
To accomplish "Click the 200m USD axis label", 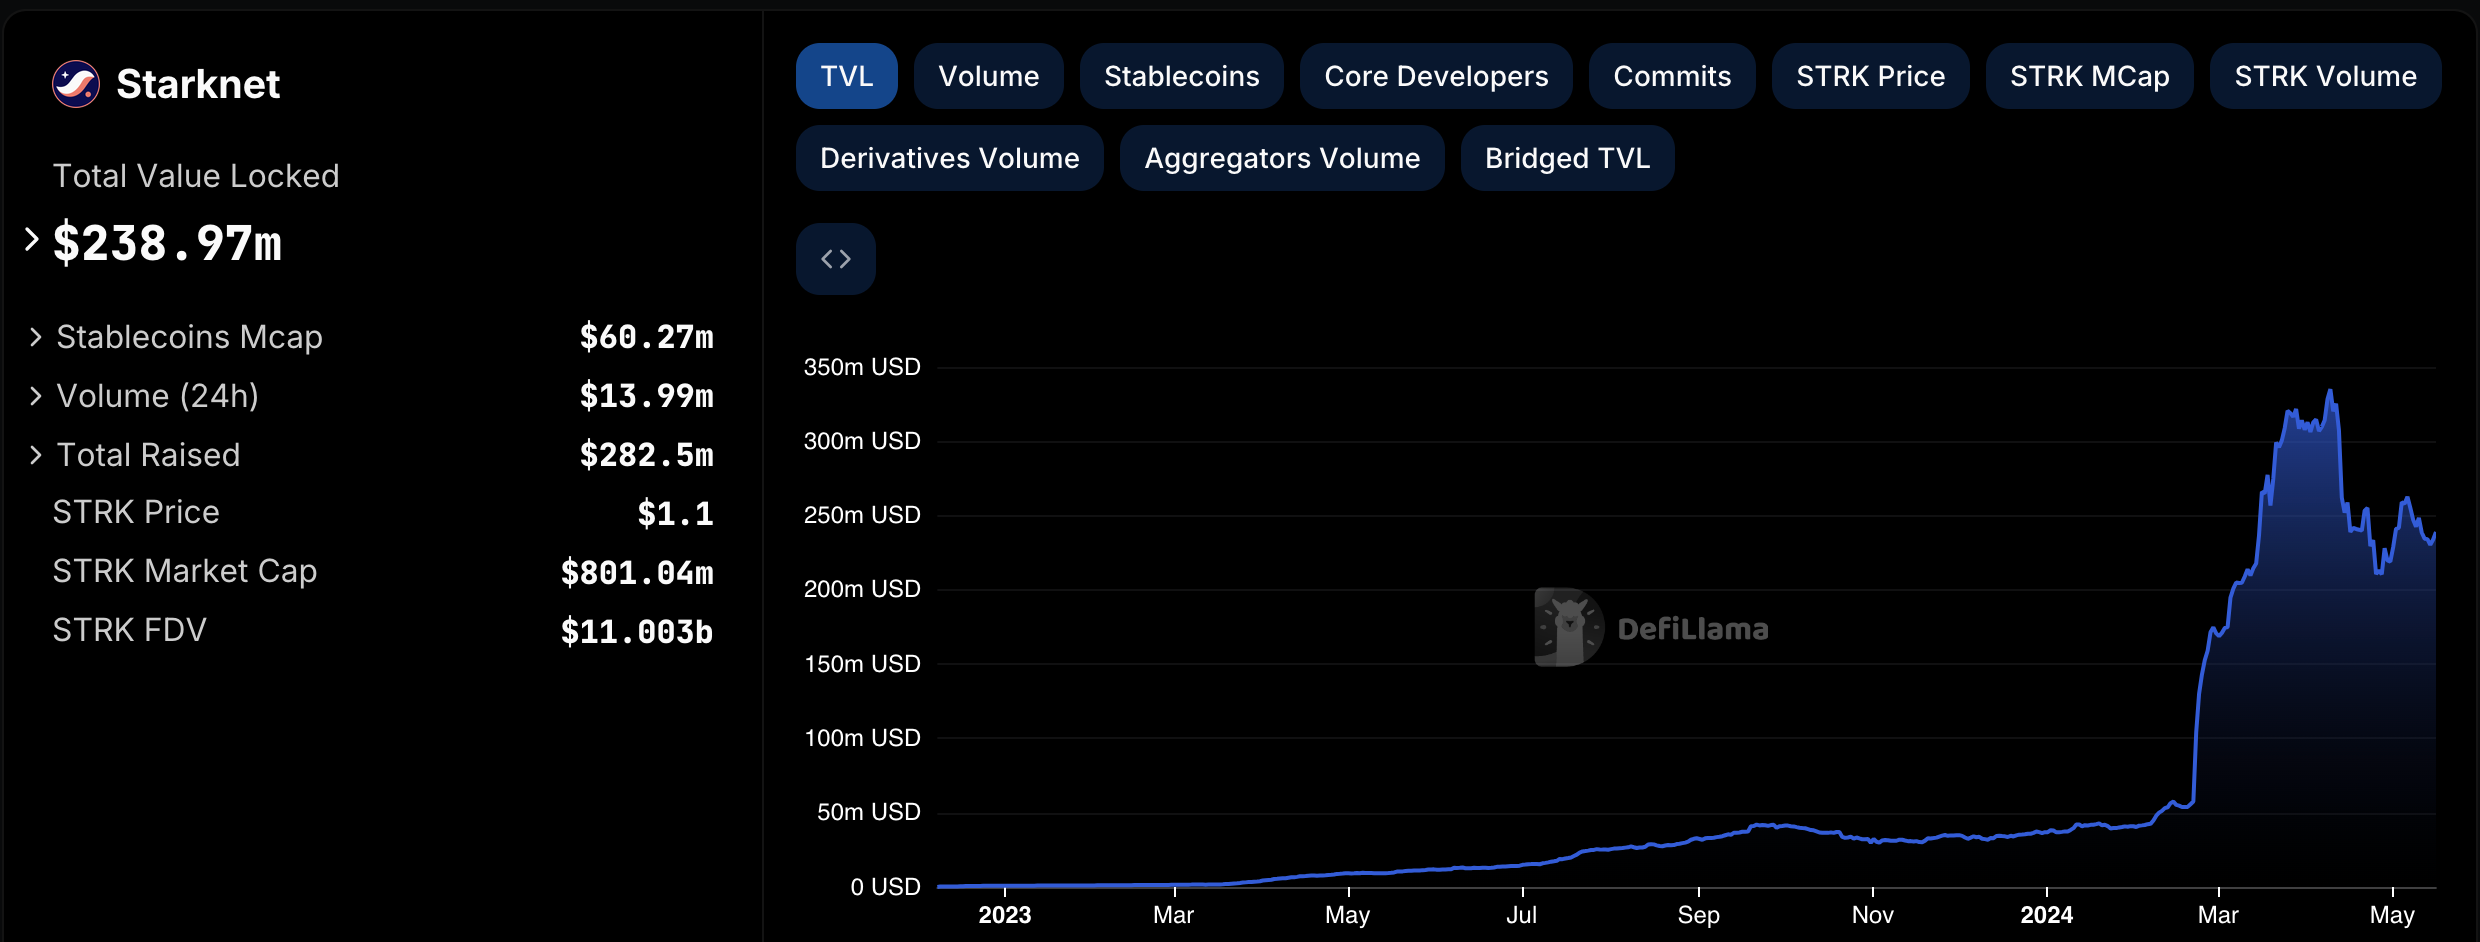I will point(862,589).
